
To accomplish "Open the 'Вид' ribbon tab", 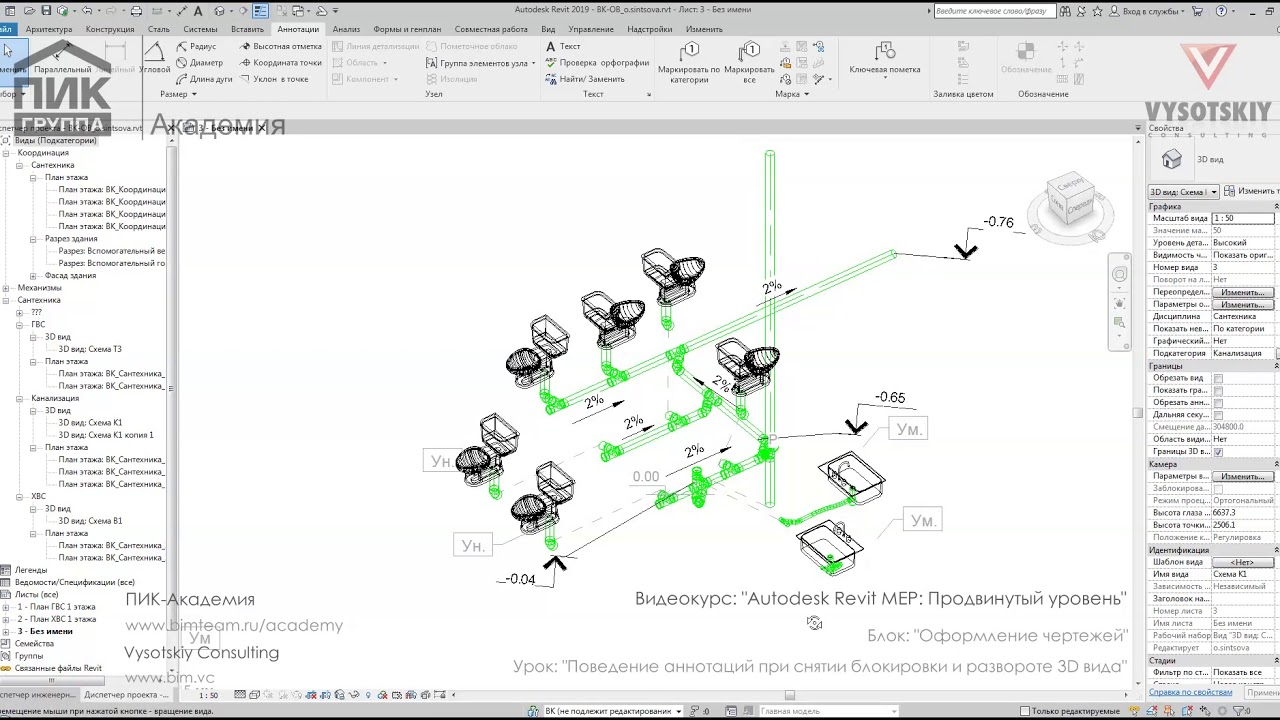I will click(548, 29).
